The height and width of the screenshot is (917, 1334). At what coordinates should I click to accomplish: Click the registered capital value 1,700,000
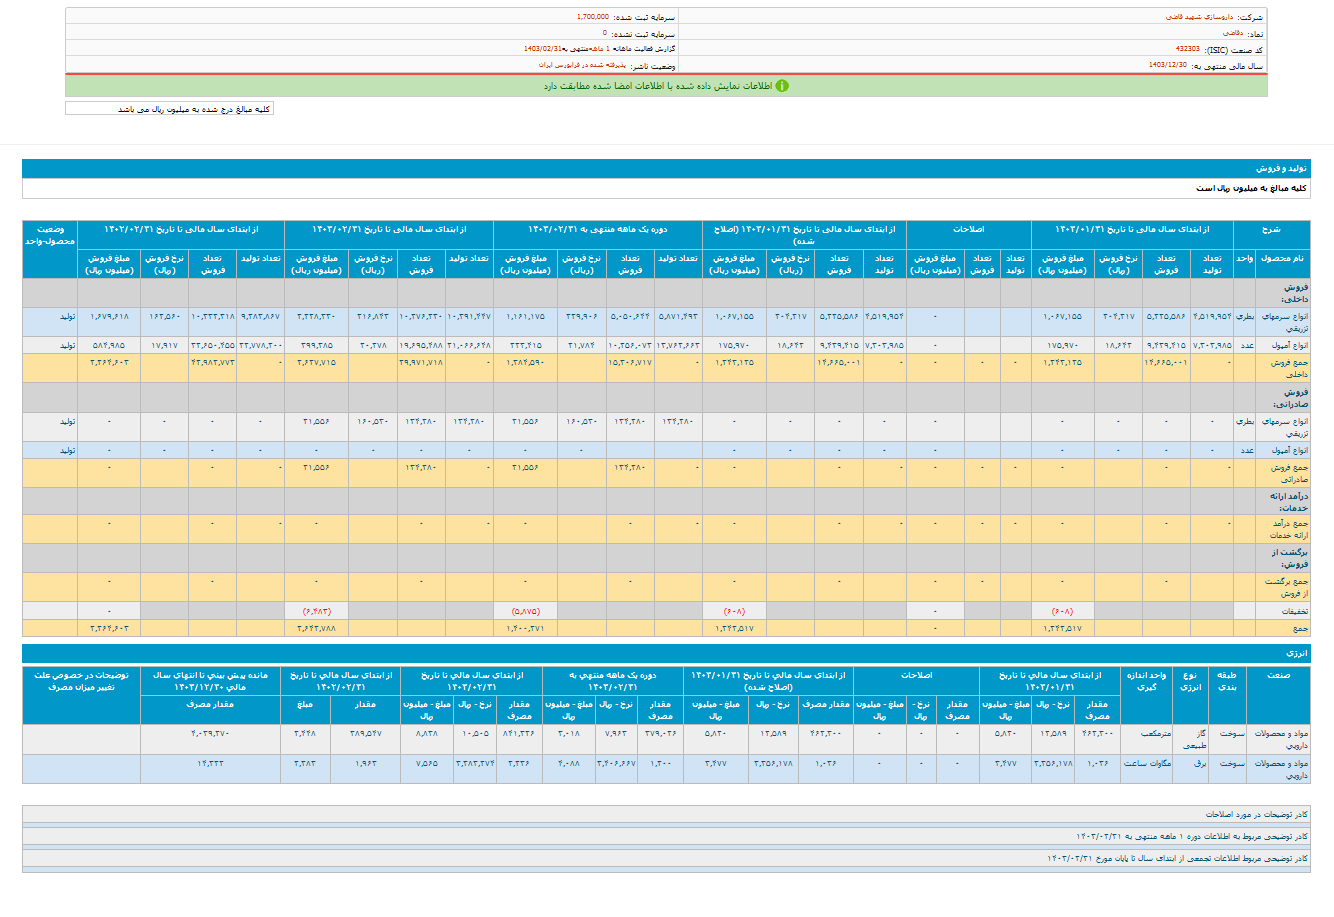point(592,17)
